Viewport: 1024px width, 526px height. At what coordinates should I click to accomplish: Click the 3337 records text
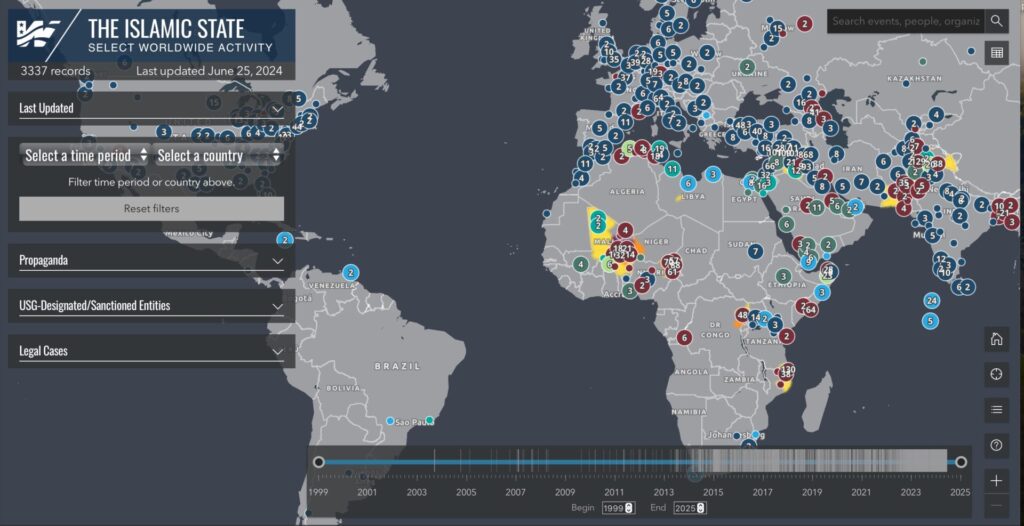click(56, 71)
